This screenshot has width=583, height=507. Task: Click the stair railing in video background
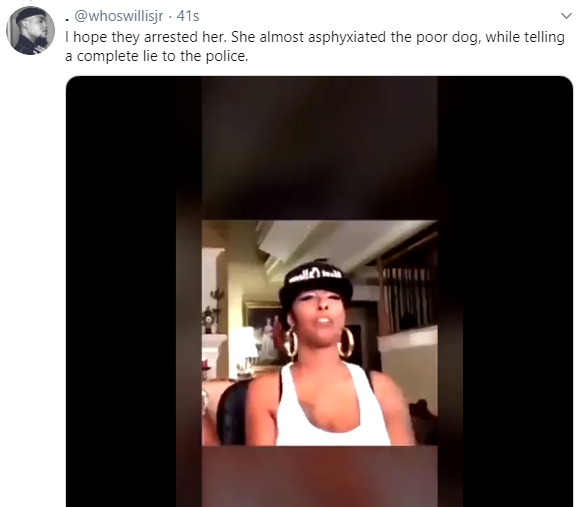point(407,297)
